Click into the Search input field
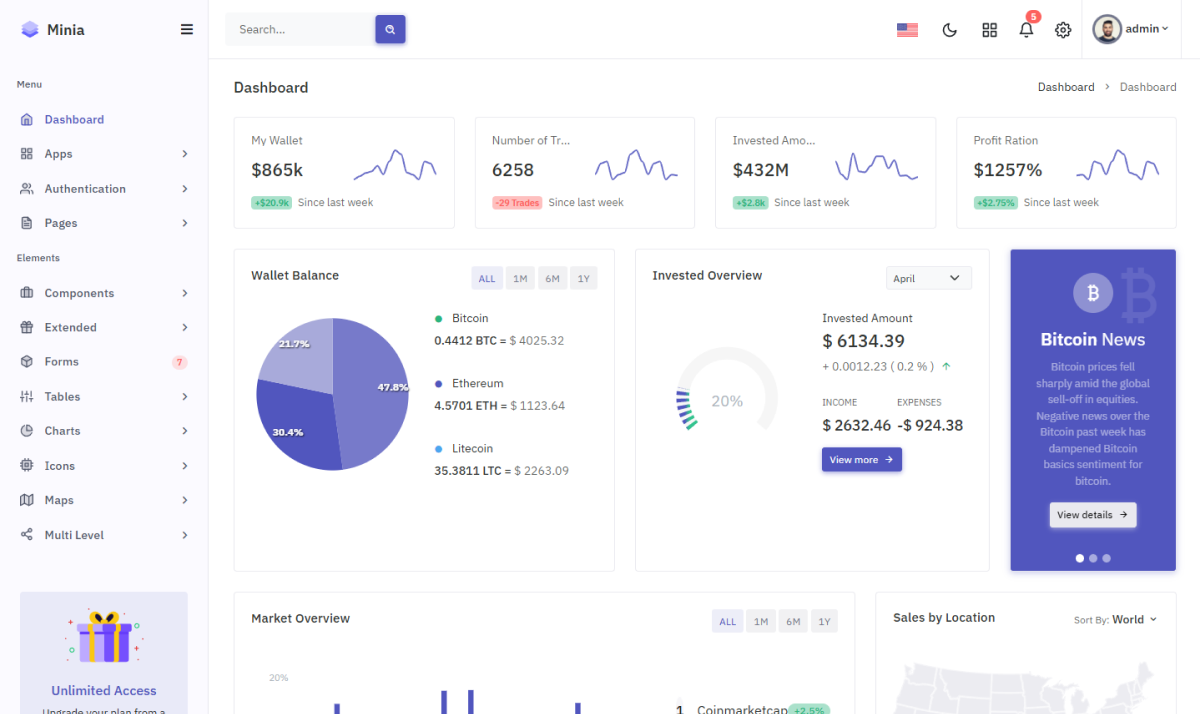Viewport: 1200px width, 714px height. pyautogui.click(x=300, y=30)
